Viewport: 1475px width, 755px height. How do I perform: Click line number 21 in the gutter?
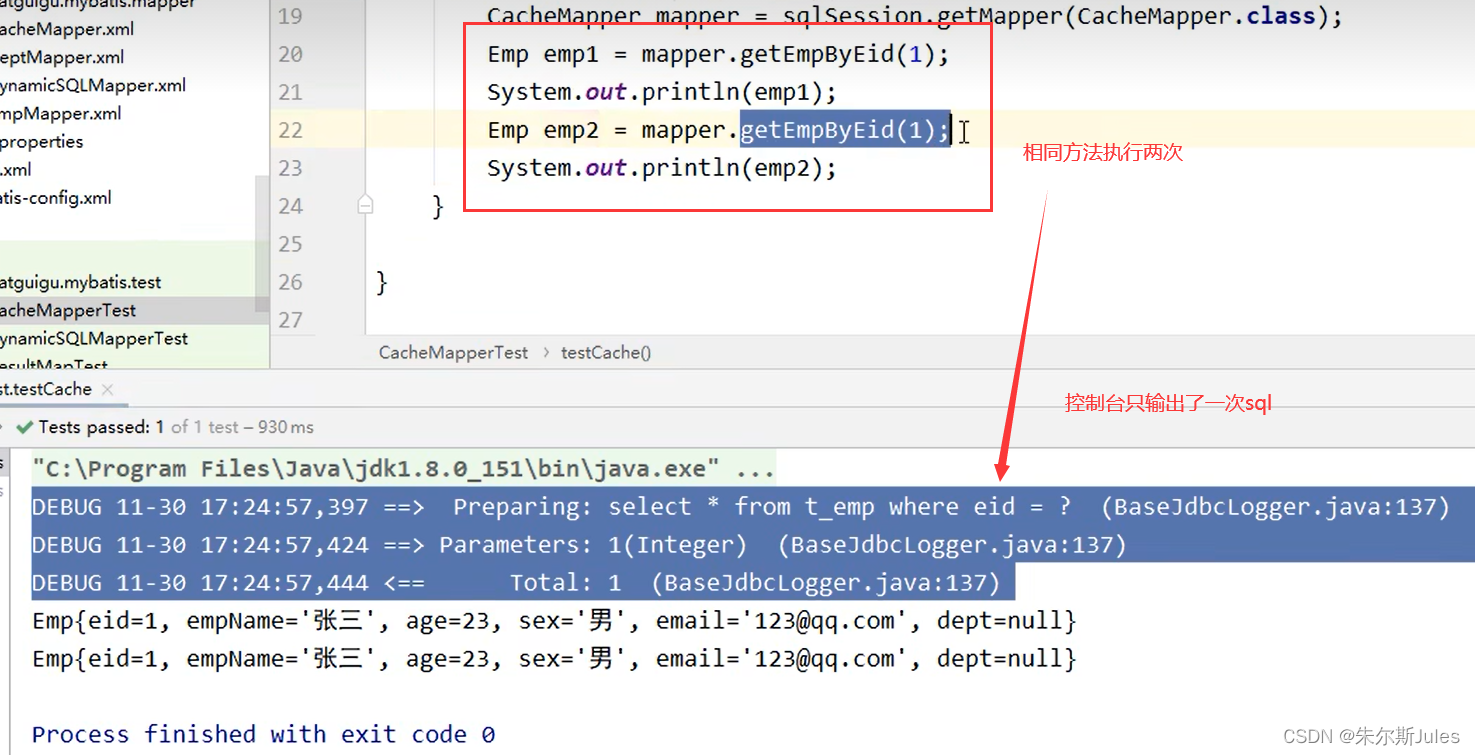(x=290, y=92)
